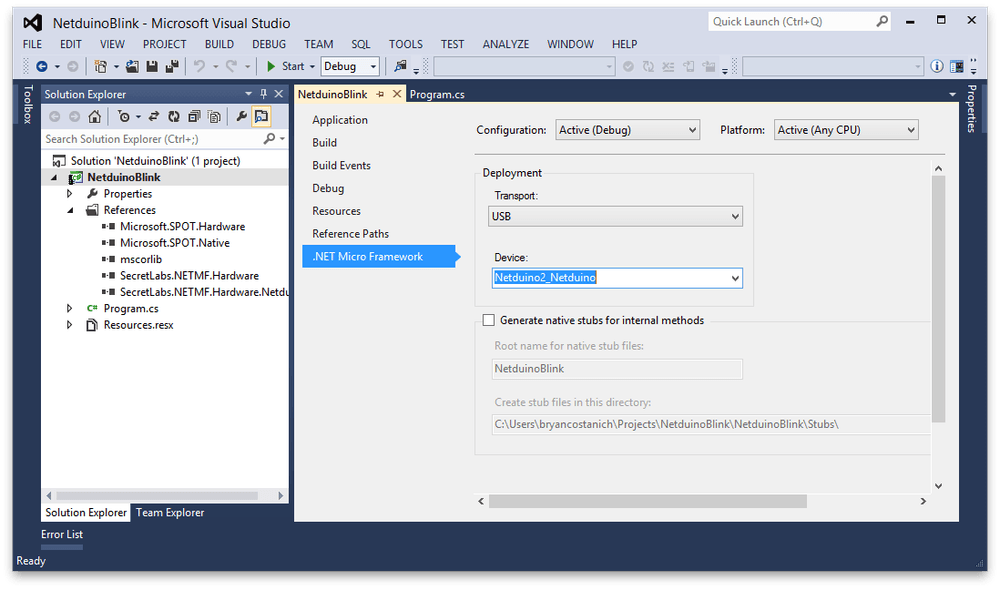
Task: Switch to the Program.cs tab
Action: 437,94
